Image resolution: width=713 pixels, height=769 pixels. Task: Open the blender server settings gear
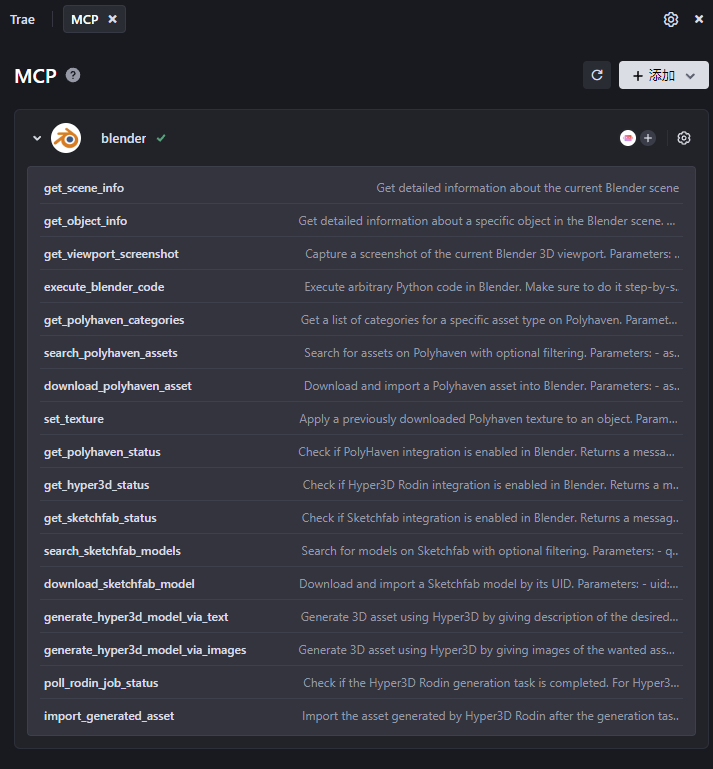coord(684,139)
